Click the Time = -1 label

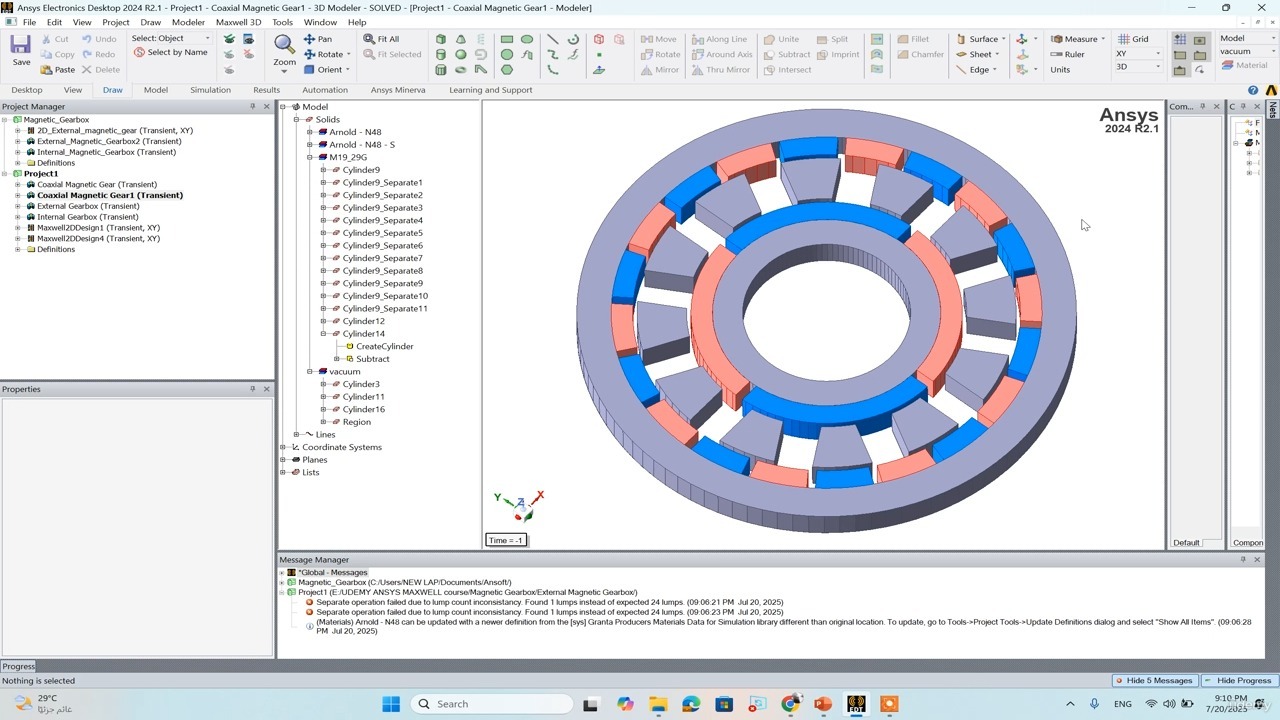(x=506, y=540)
